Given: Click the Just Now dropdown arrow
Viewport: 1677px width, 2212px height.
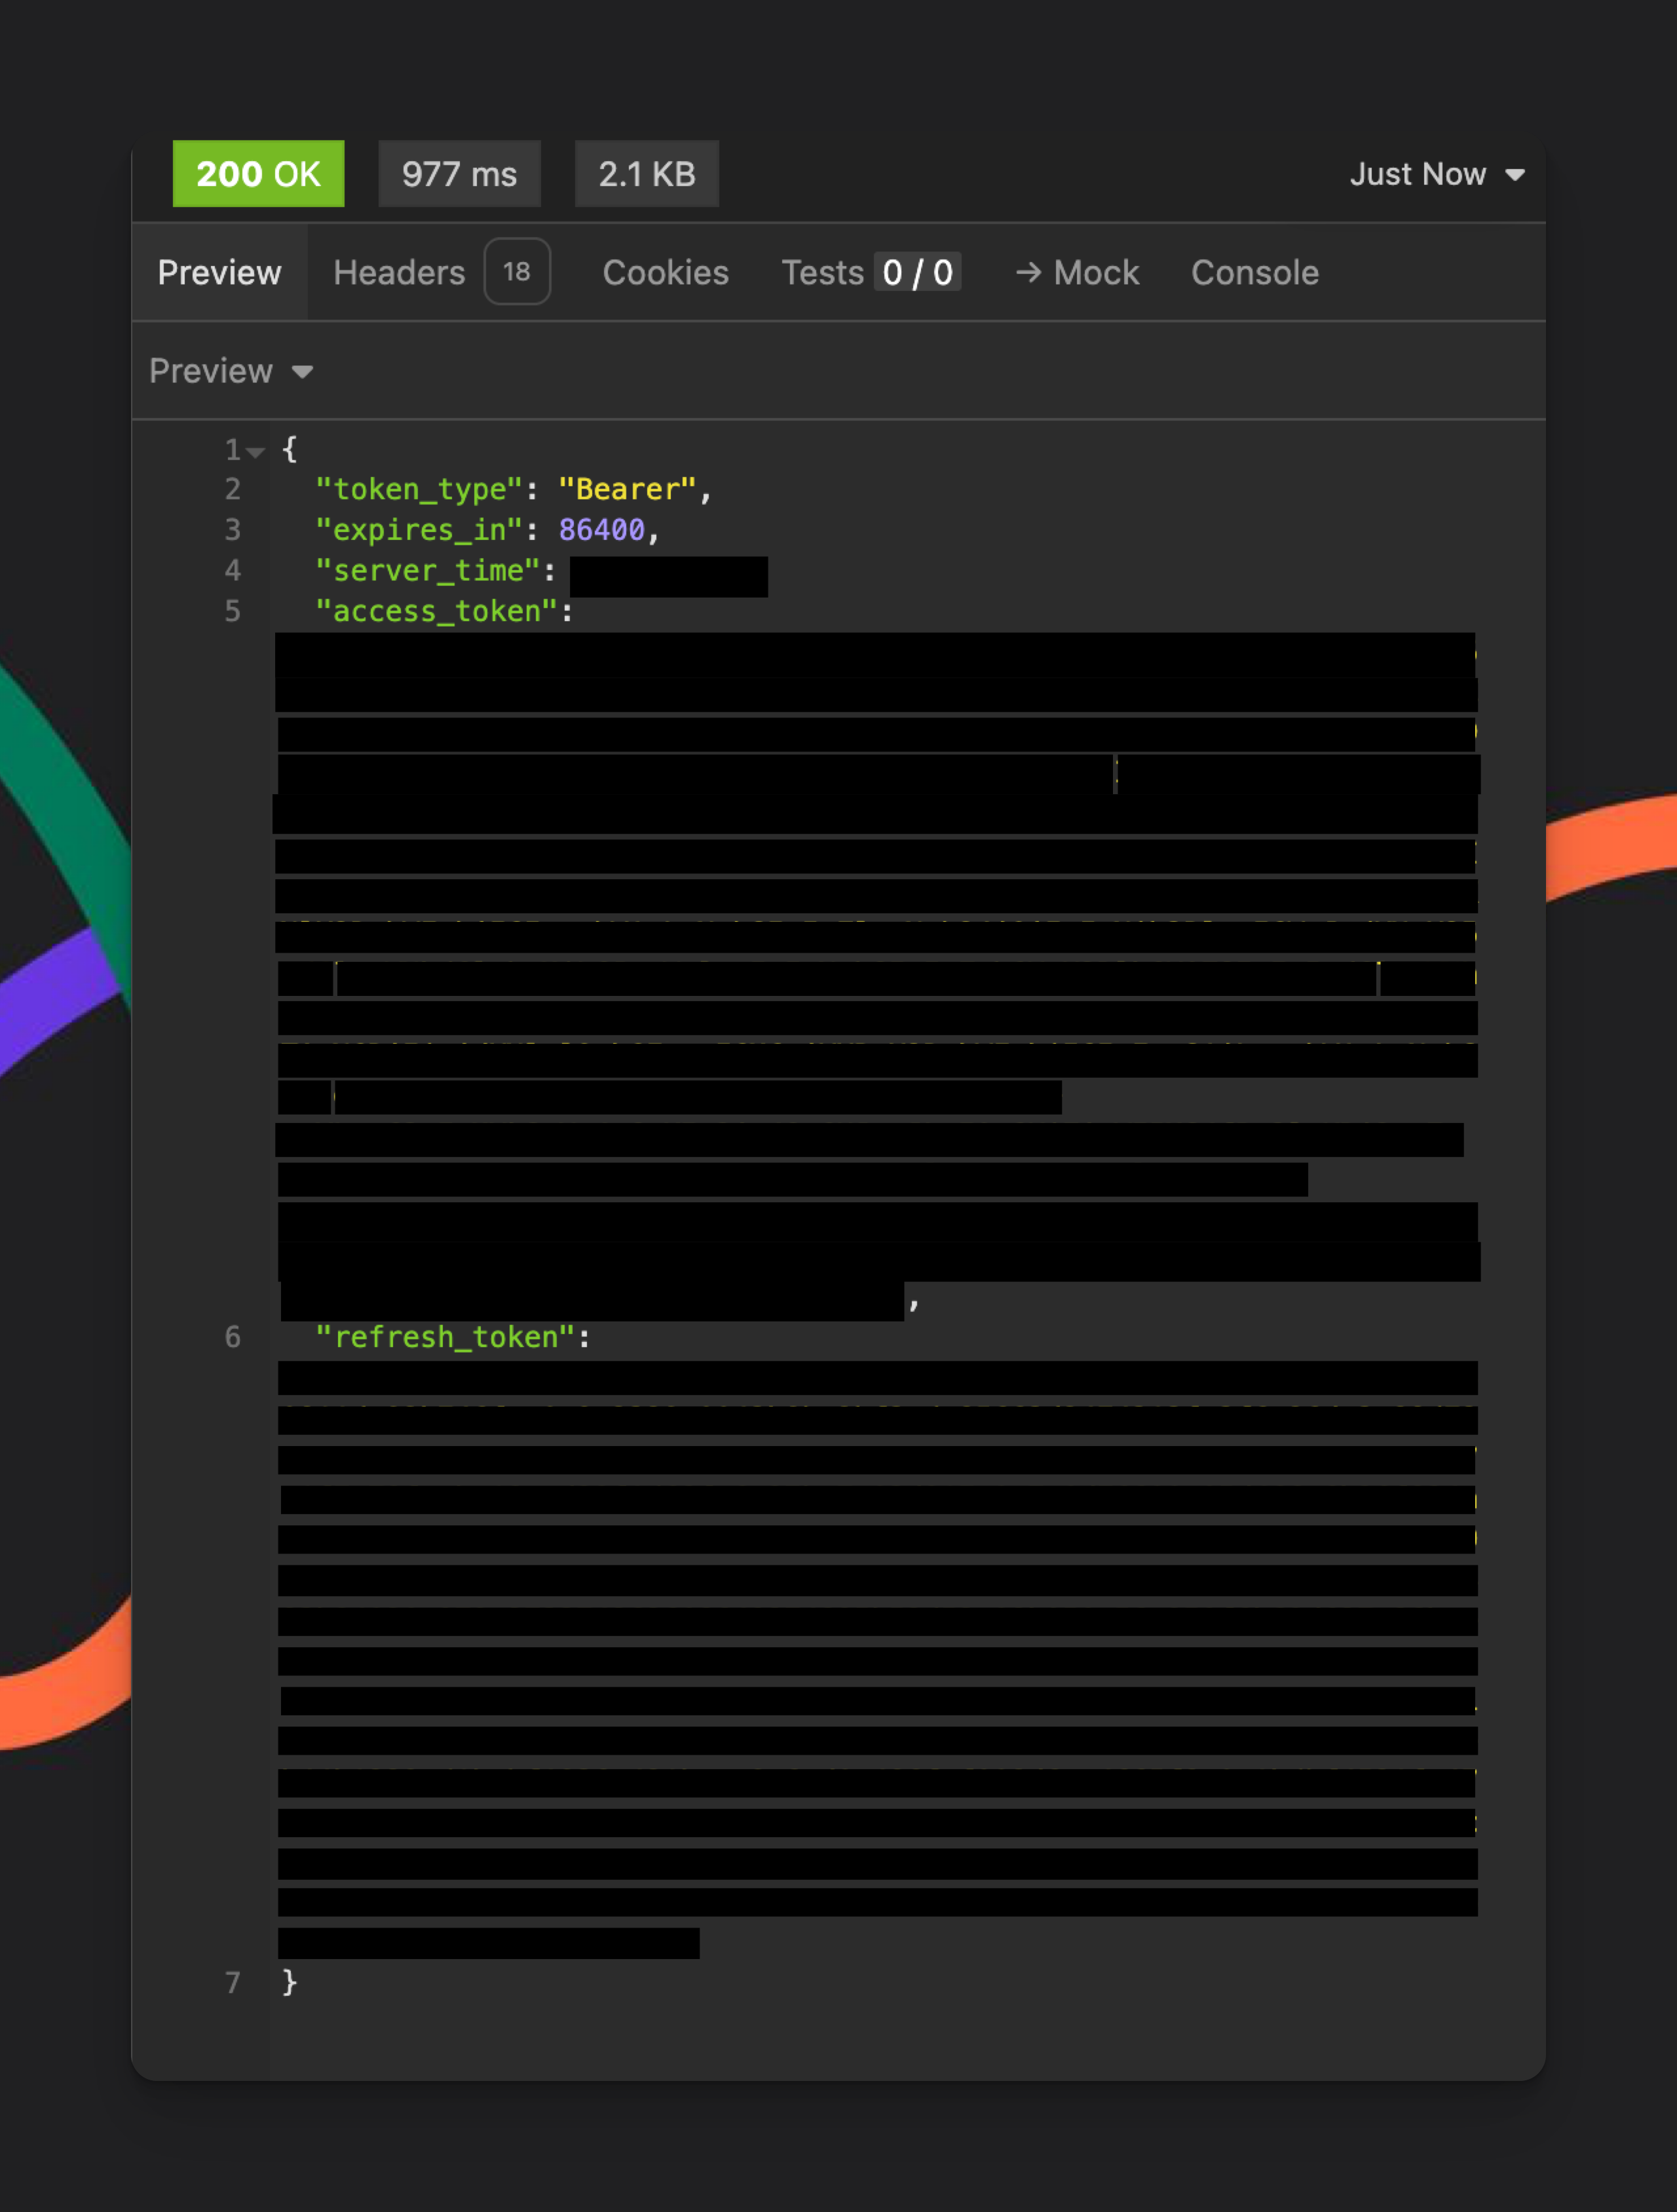Looking at the screenshot, I should [x=1515, y=175].
